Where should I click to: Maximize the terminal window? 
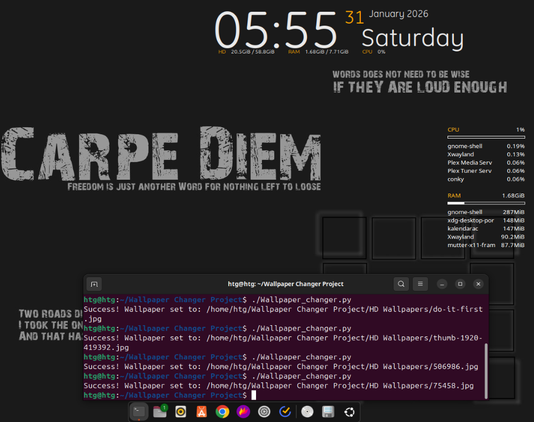pos(460,284)
